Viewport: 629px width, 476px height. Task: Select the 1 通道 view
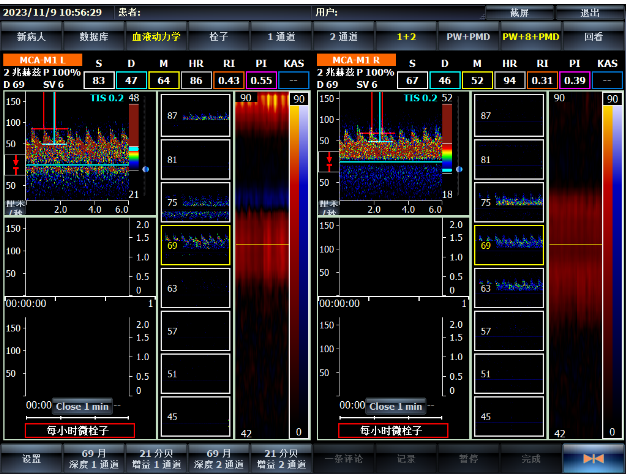[281, 37]
